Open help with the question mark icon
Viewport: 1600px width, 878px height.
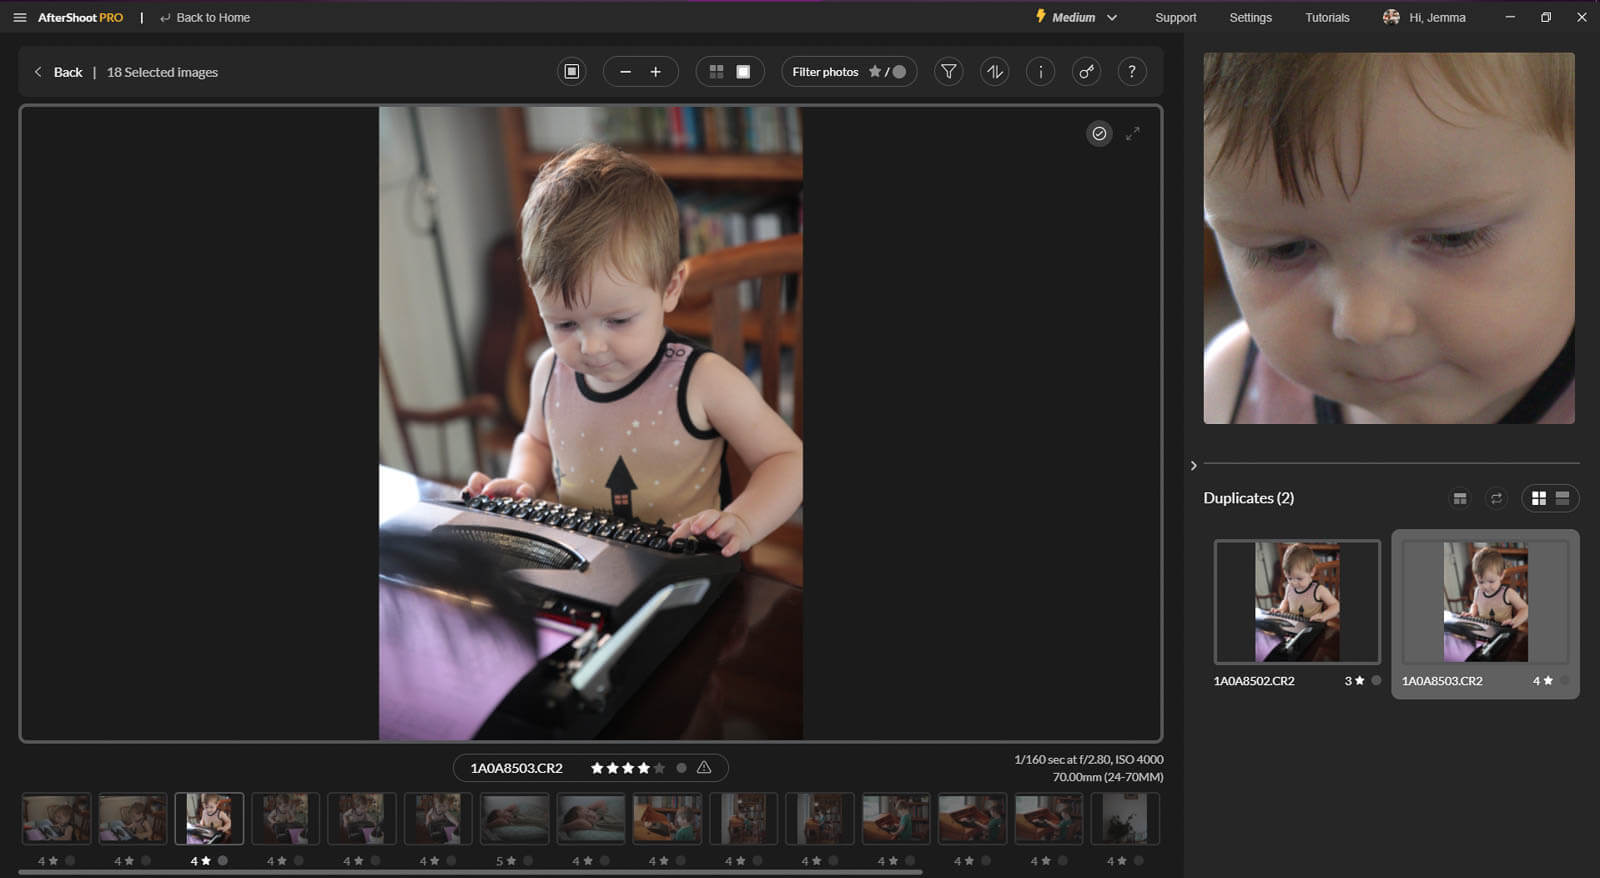[1131, 72]
